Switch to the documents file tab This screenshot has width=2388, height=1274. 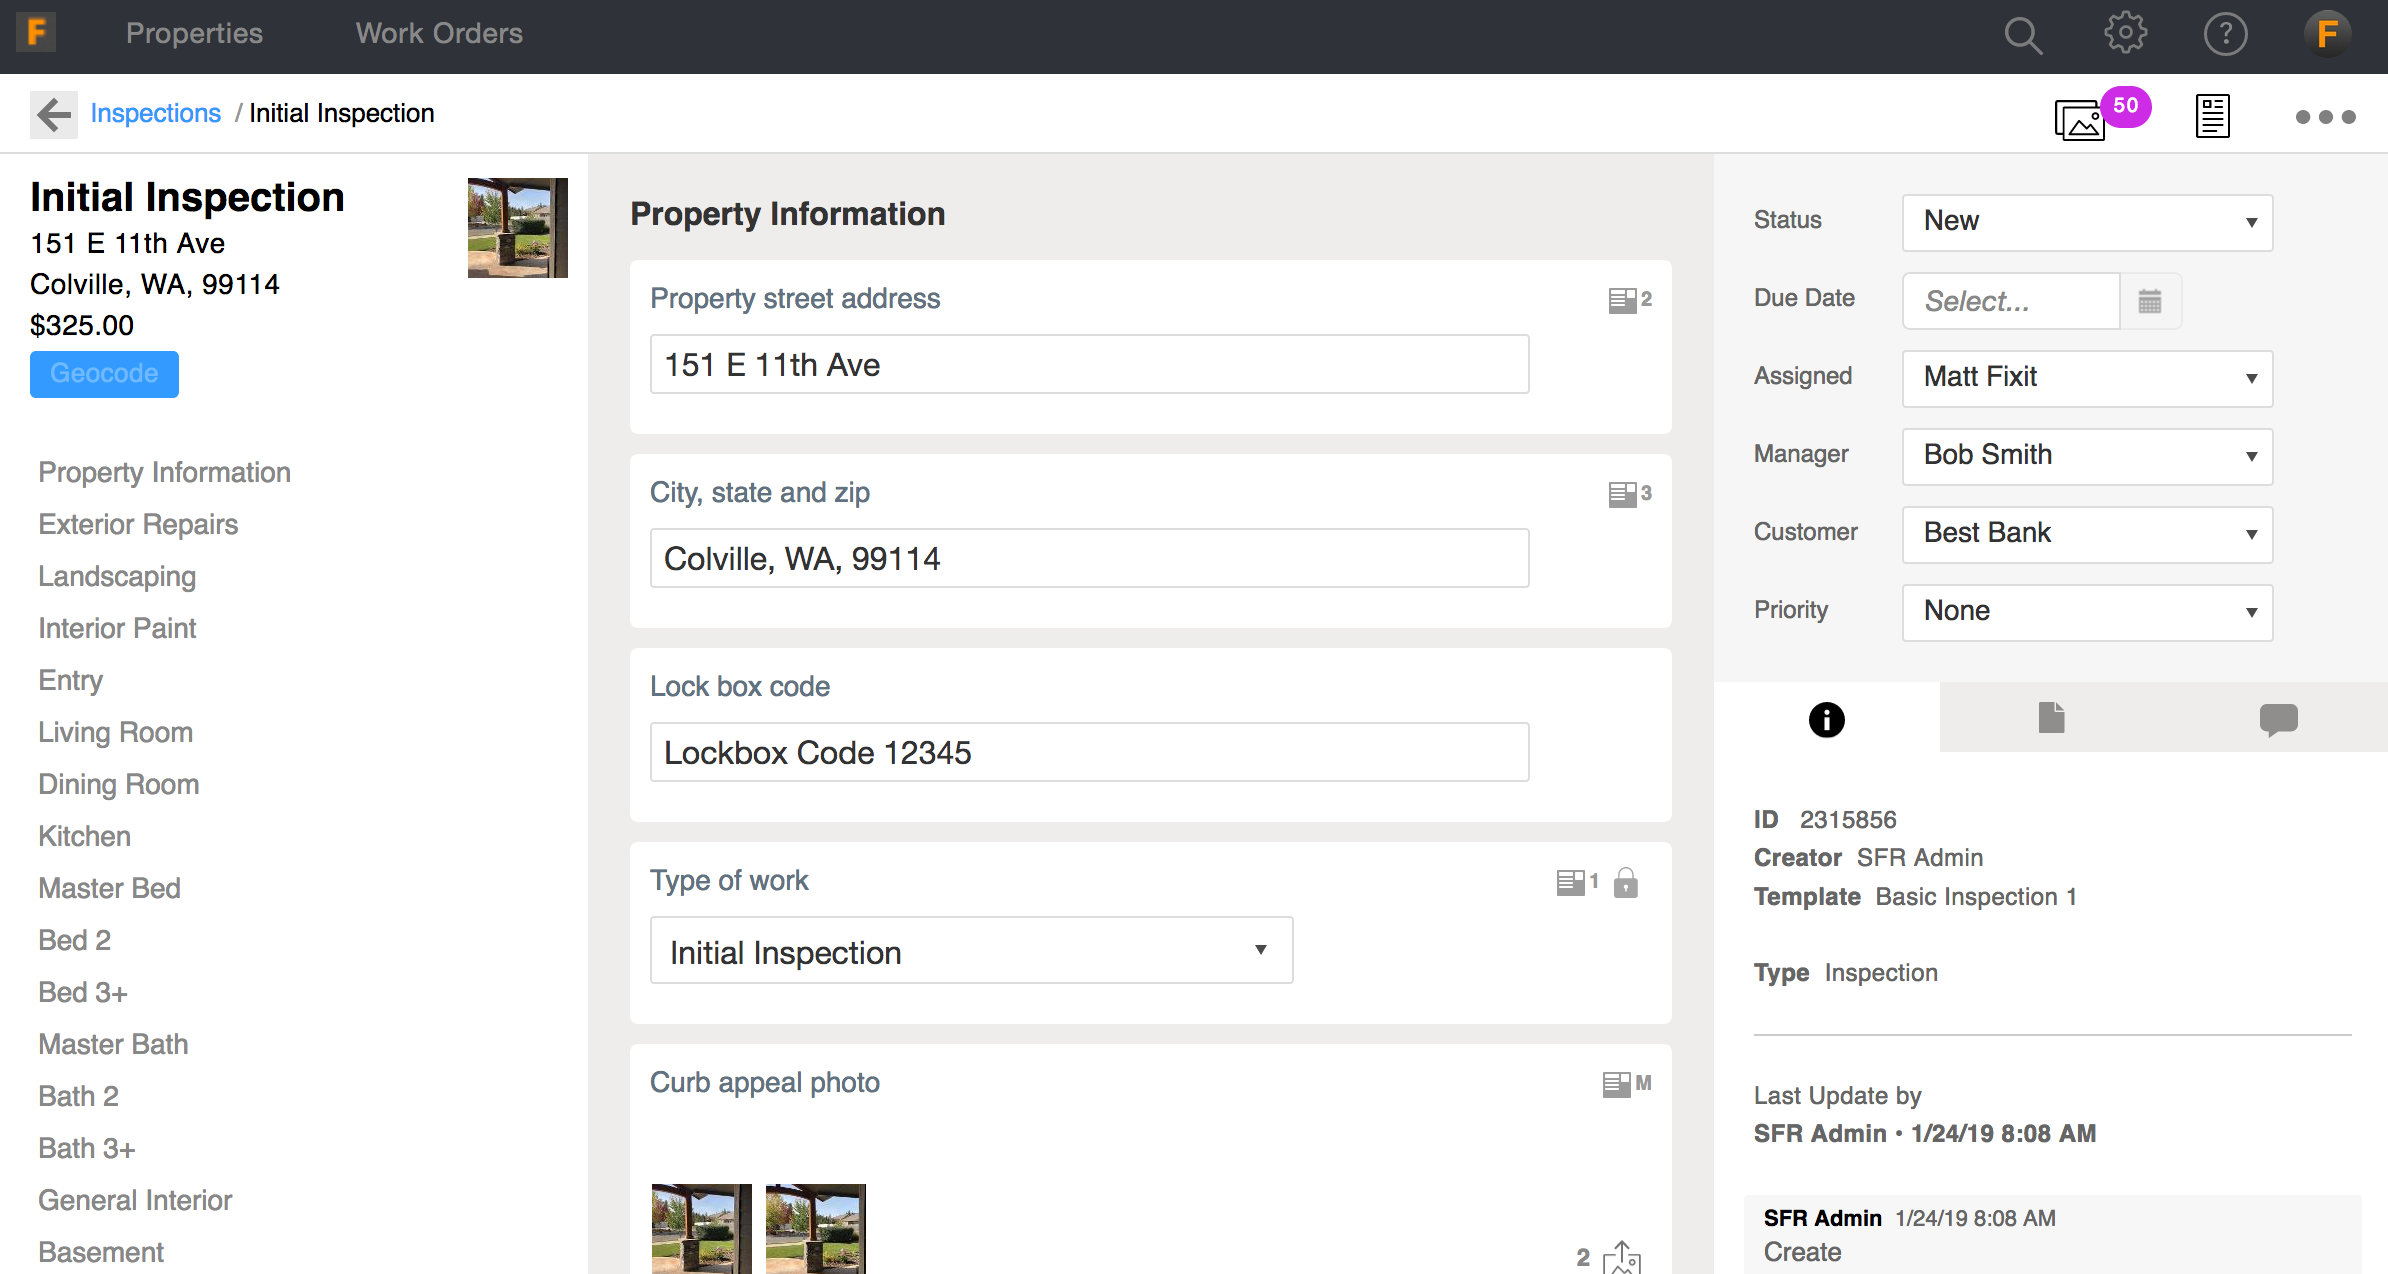click(2051, 718)
